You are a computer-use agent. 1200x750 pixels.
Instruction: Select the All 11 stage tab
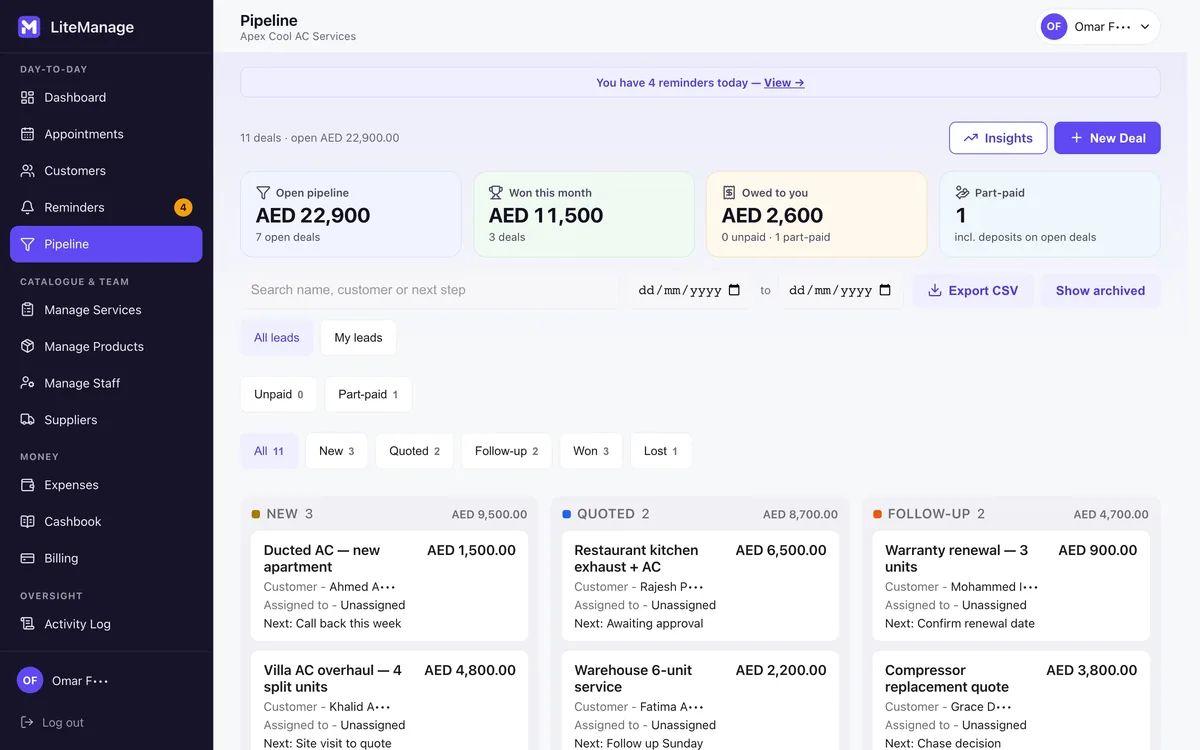[x=269, y=451]
